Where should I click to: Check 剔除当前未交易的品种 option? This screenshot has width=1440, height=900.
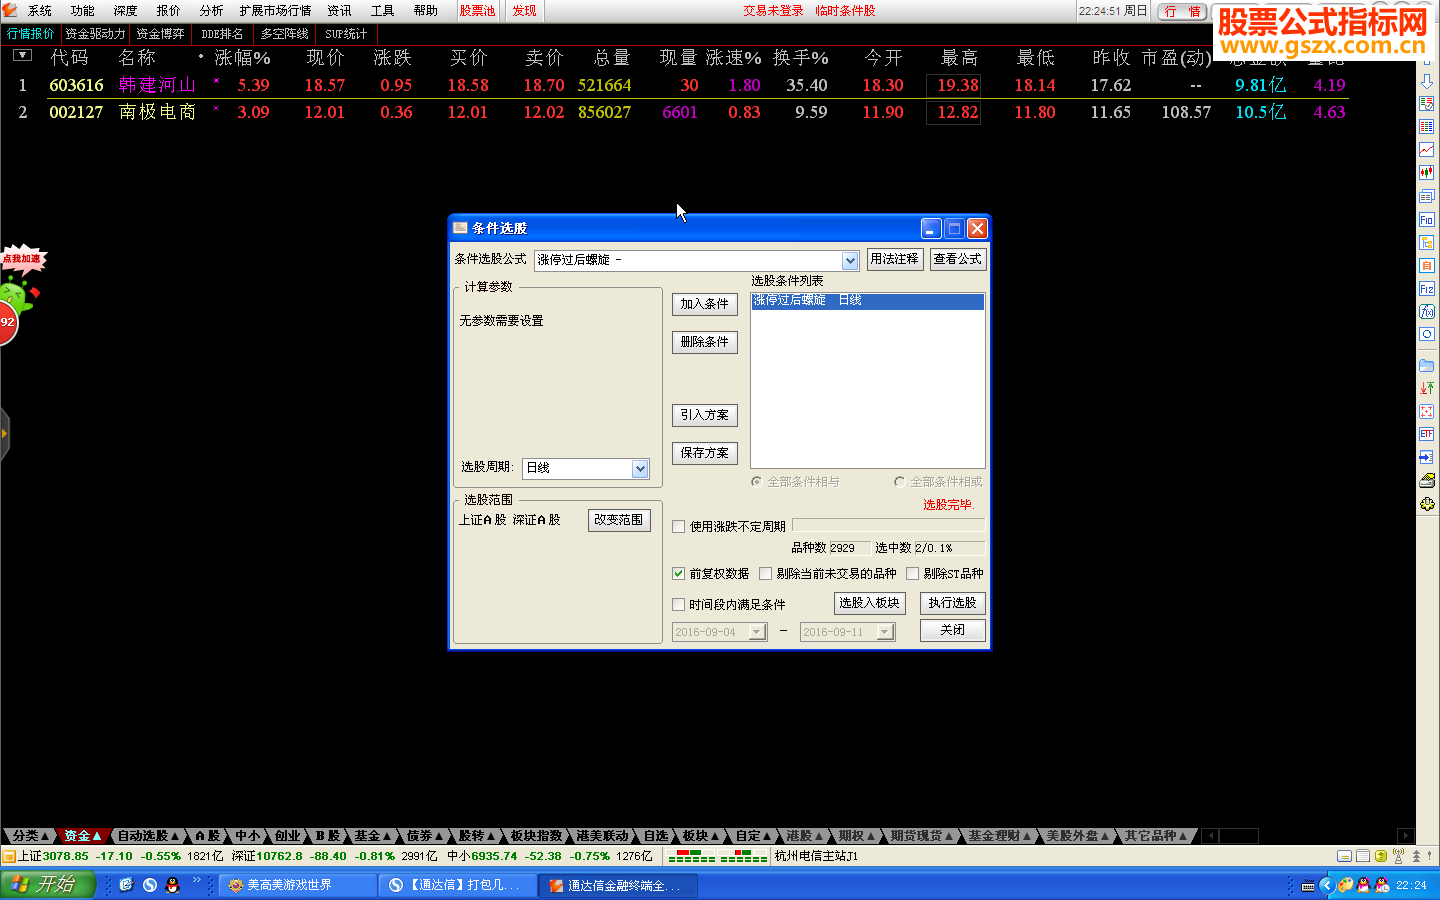pyautogui.click(x=766, y=574)
